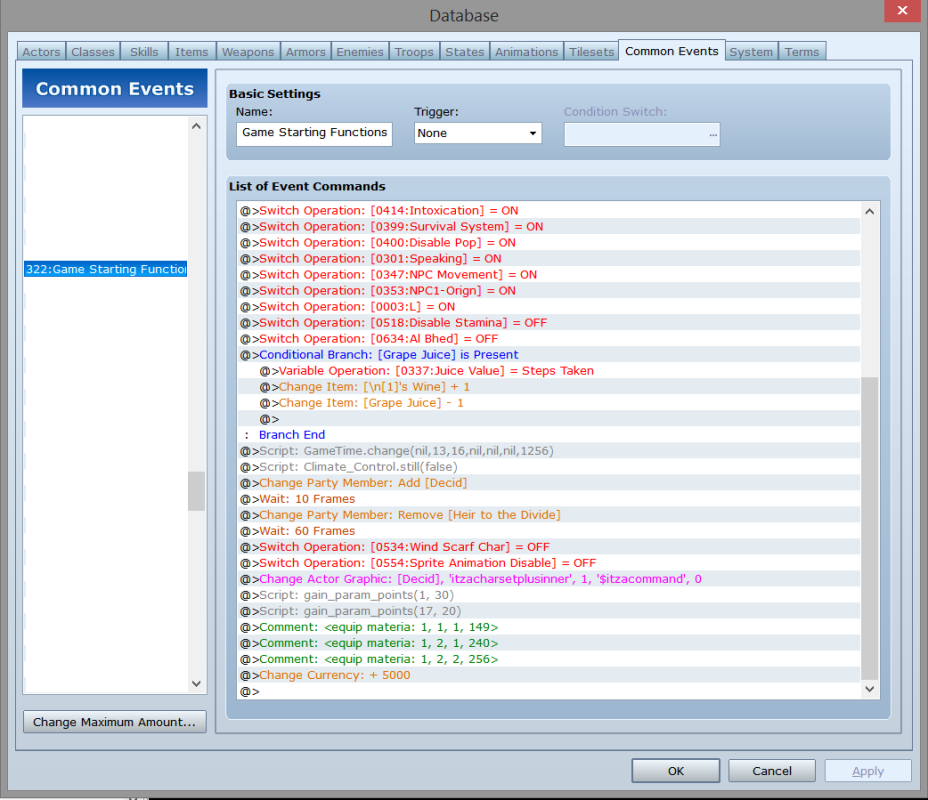Open the Armors tab
928x800 pixels.
coord(305,51)
